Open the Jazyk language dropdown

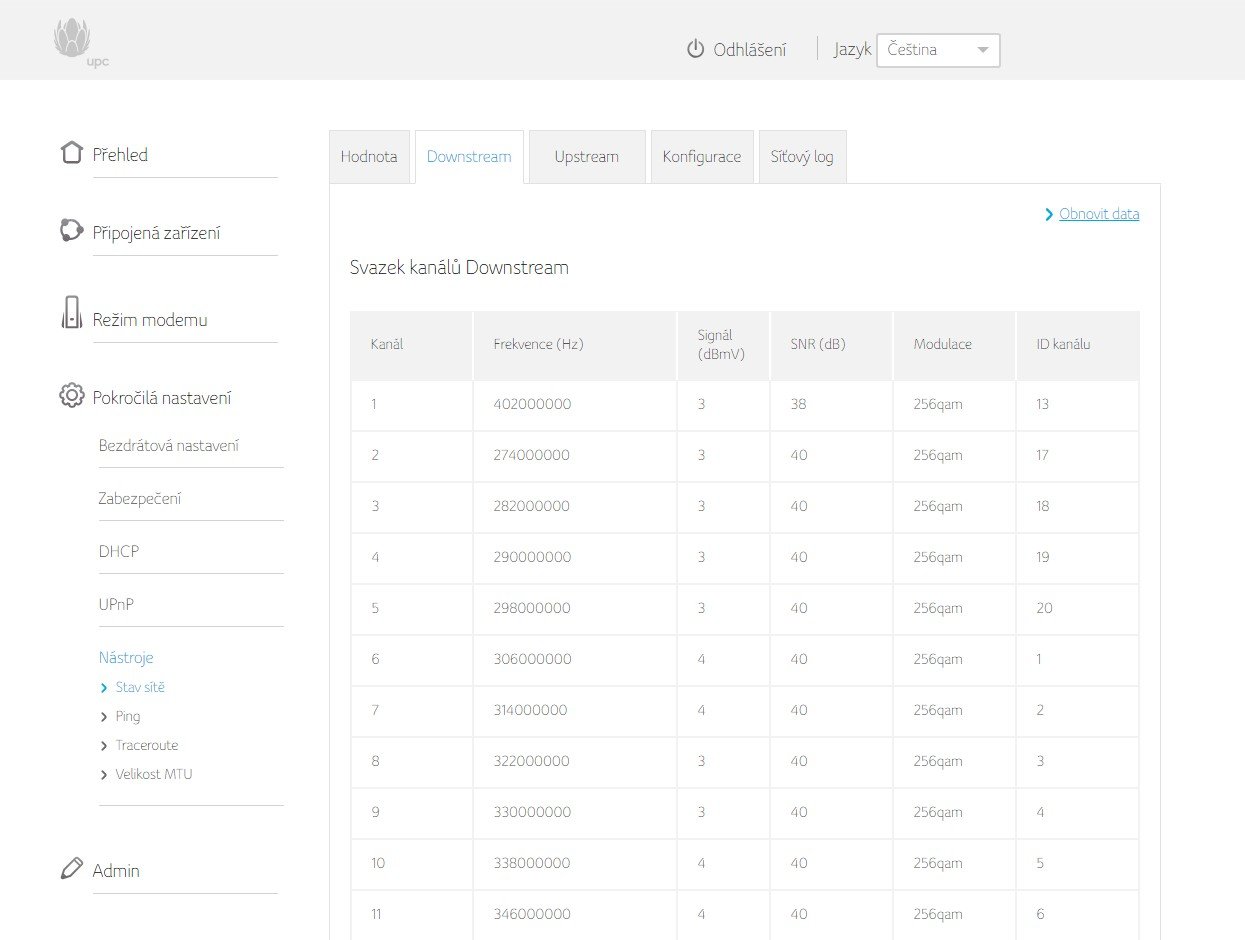coord(938,50)
